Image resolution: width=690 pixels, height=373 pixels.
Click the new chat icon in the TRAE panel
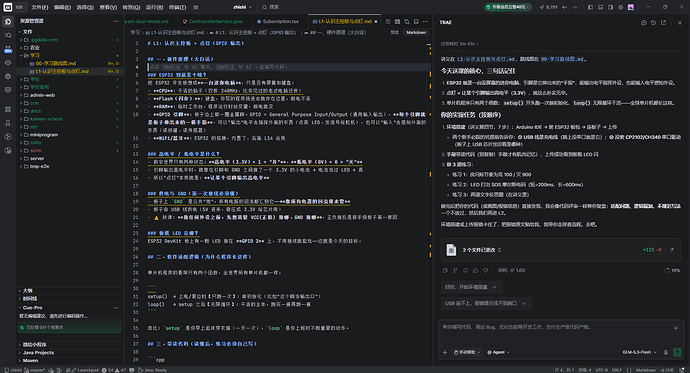click(644, 22)
